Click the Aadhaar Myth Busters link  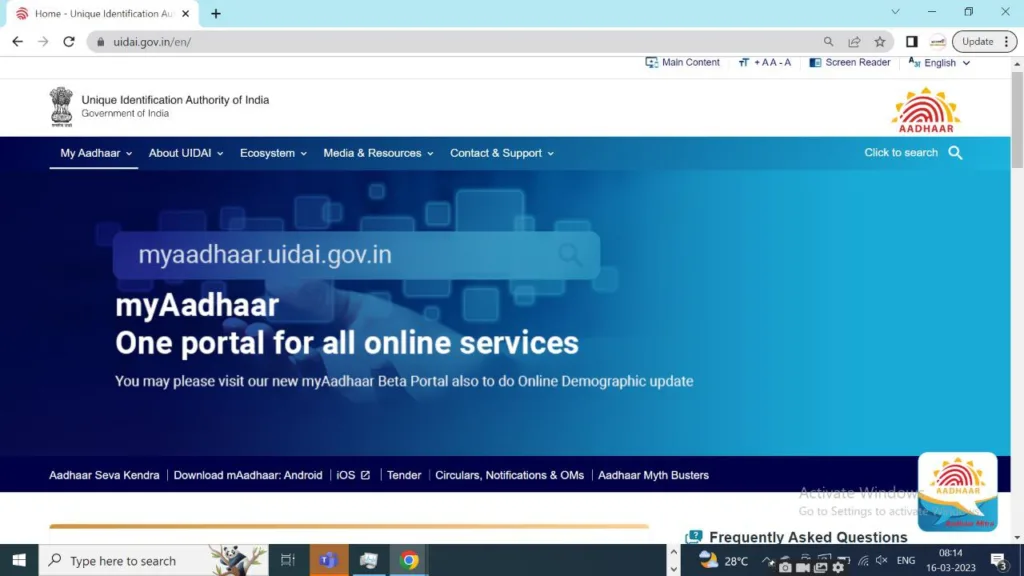[653, 475]
